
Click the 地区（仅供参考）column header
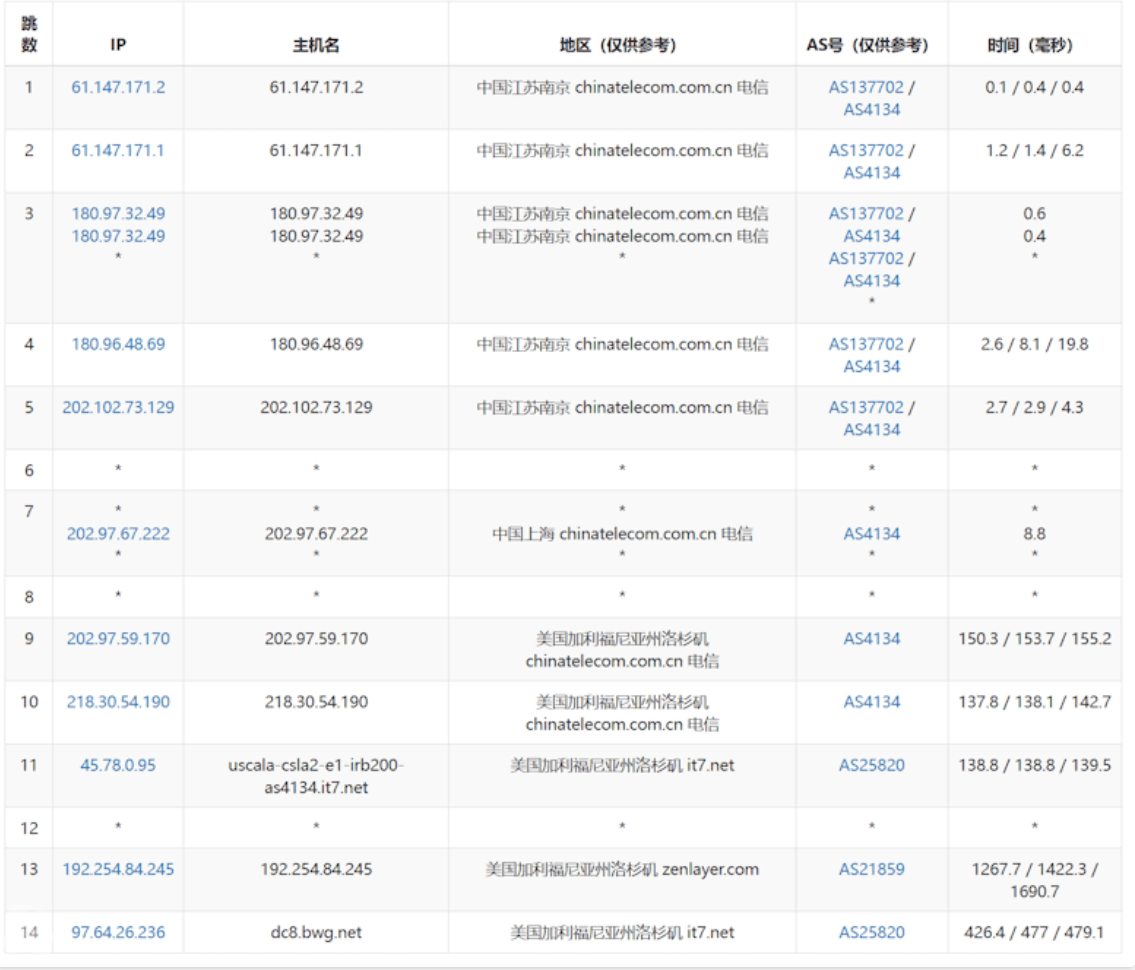[622, 45]
